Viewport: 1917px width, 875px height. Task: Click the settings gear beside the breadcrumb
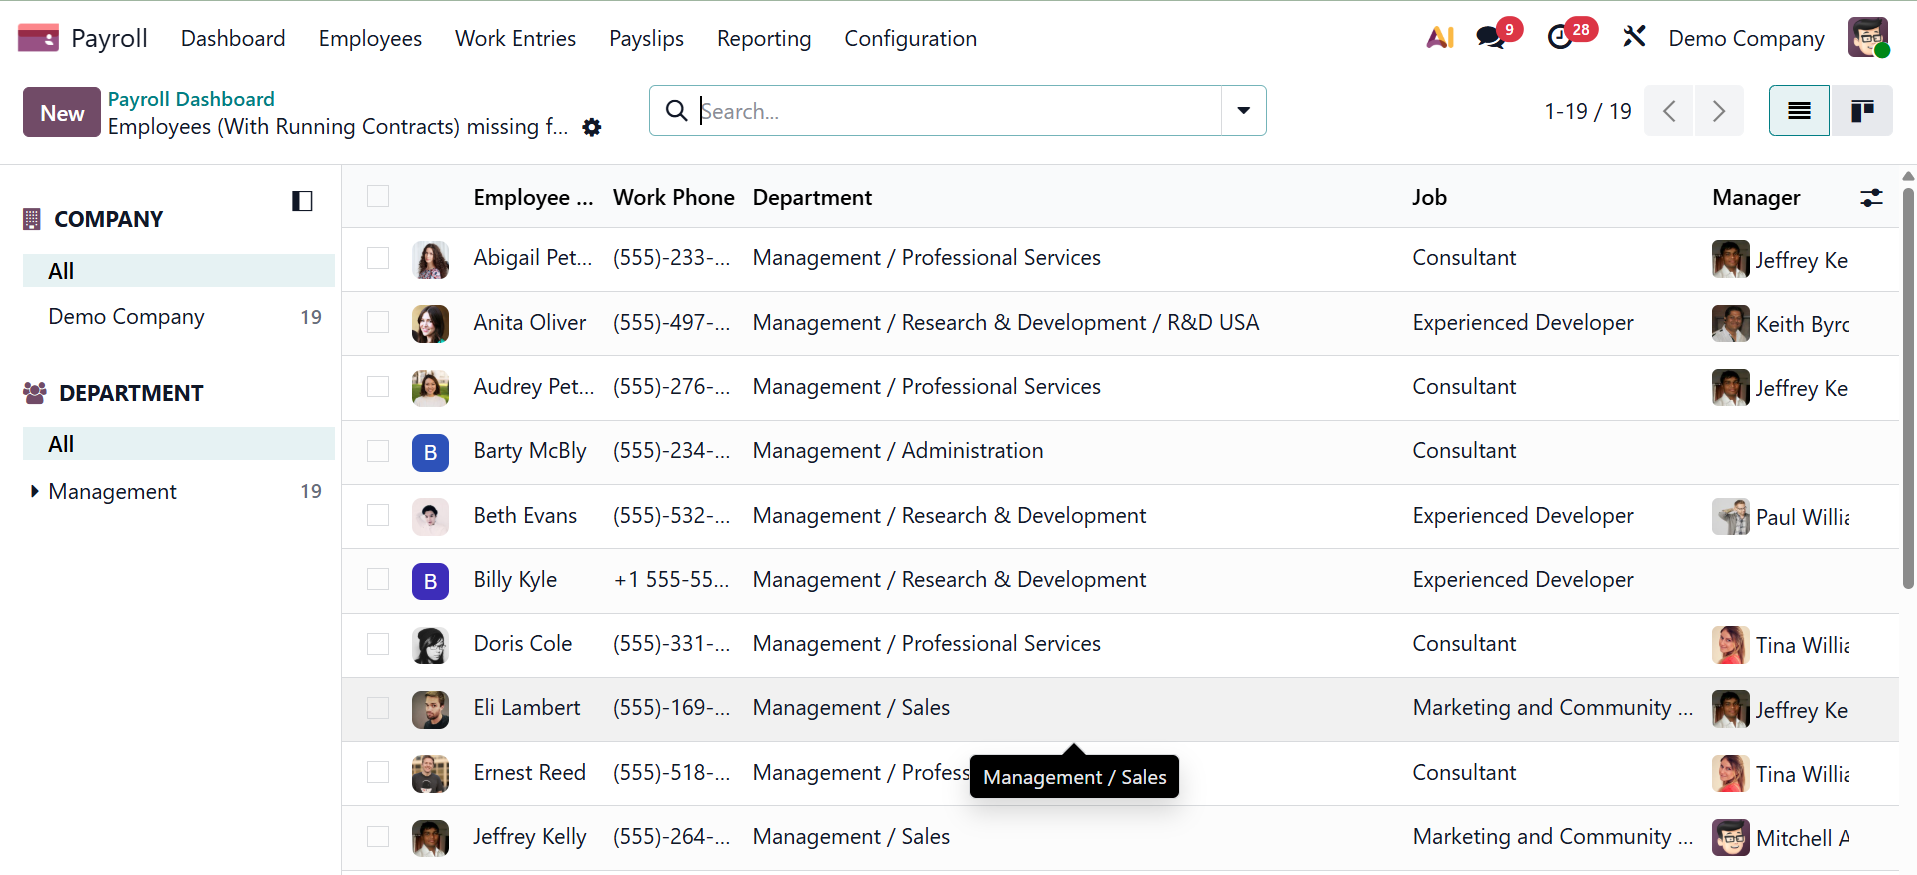click(592, 128)
